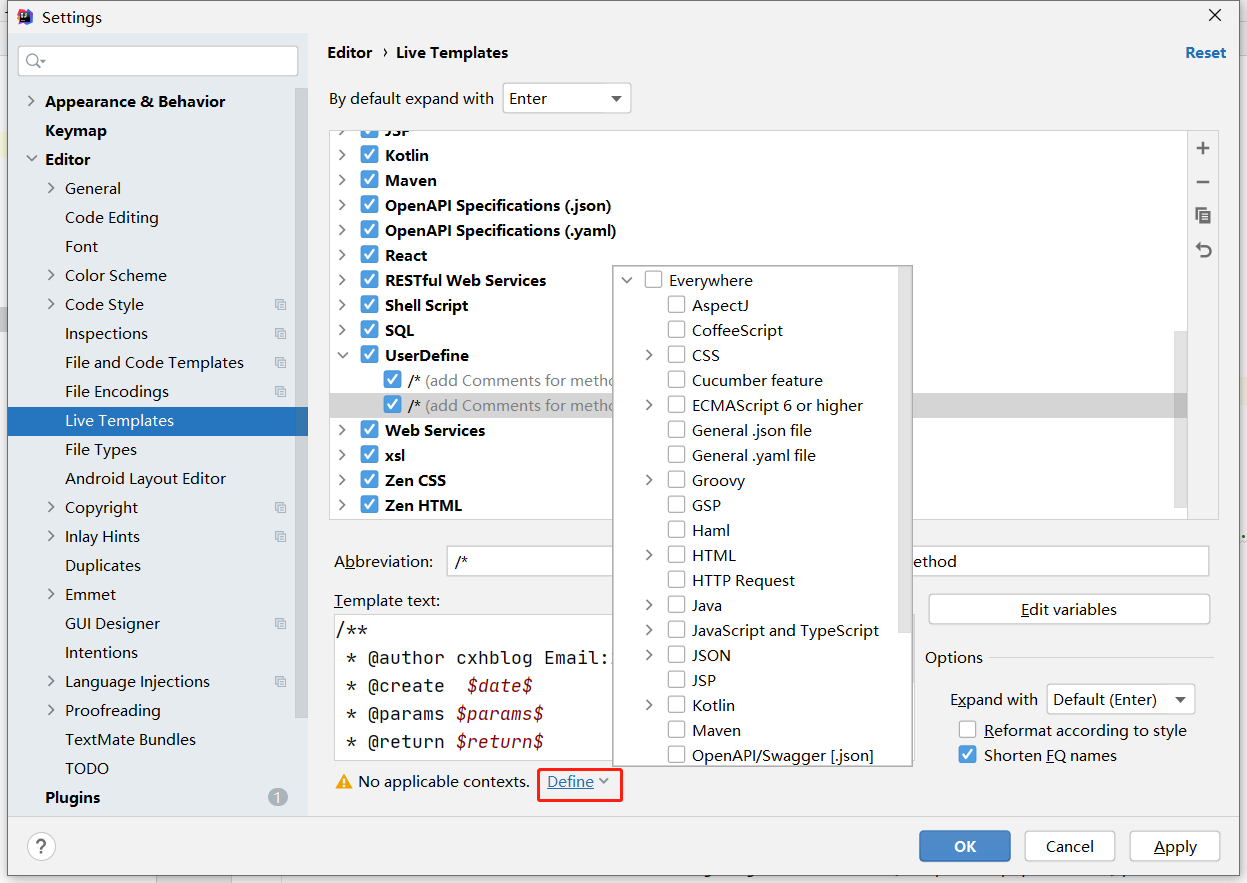Click the Remove (minus) template icon
This screenshot has width=1247, height=883.
[1203, 182]
